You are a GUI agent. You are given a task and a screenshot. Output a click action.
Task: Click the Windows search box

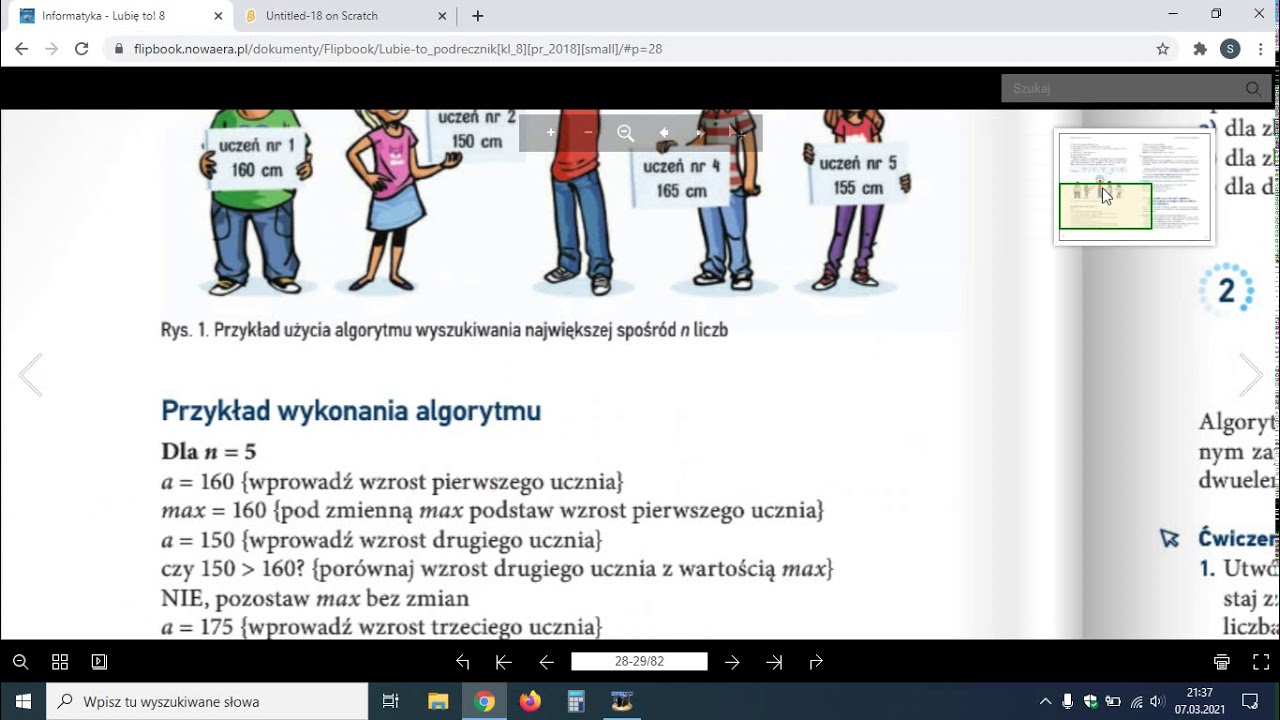click(207, 701)
